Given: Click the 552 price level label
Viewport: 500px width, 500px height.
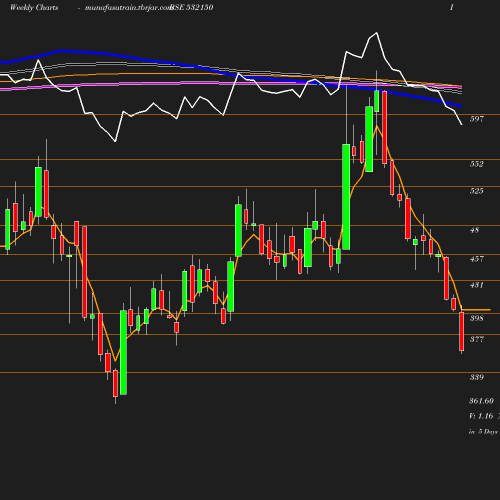Looking at the screenshot, I should point(476,164).
